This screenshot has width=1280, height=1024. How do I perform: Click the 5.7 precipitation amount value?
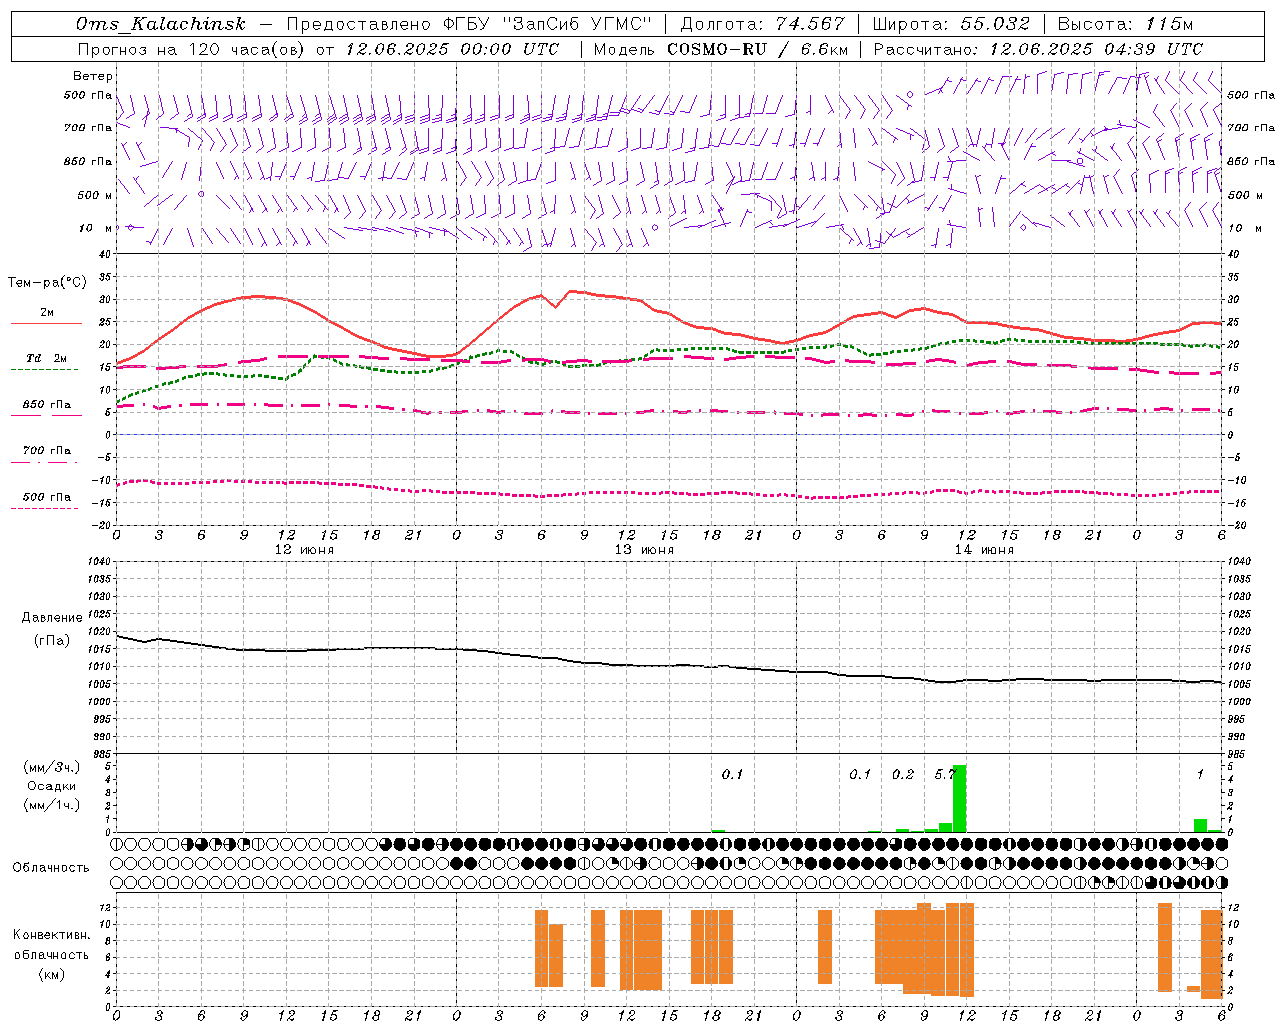(945, 775)
